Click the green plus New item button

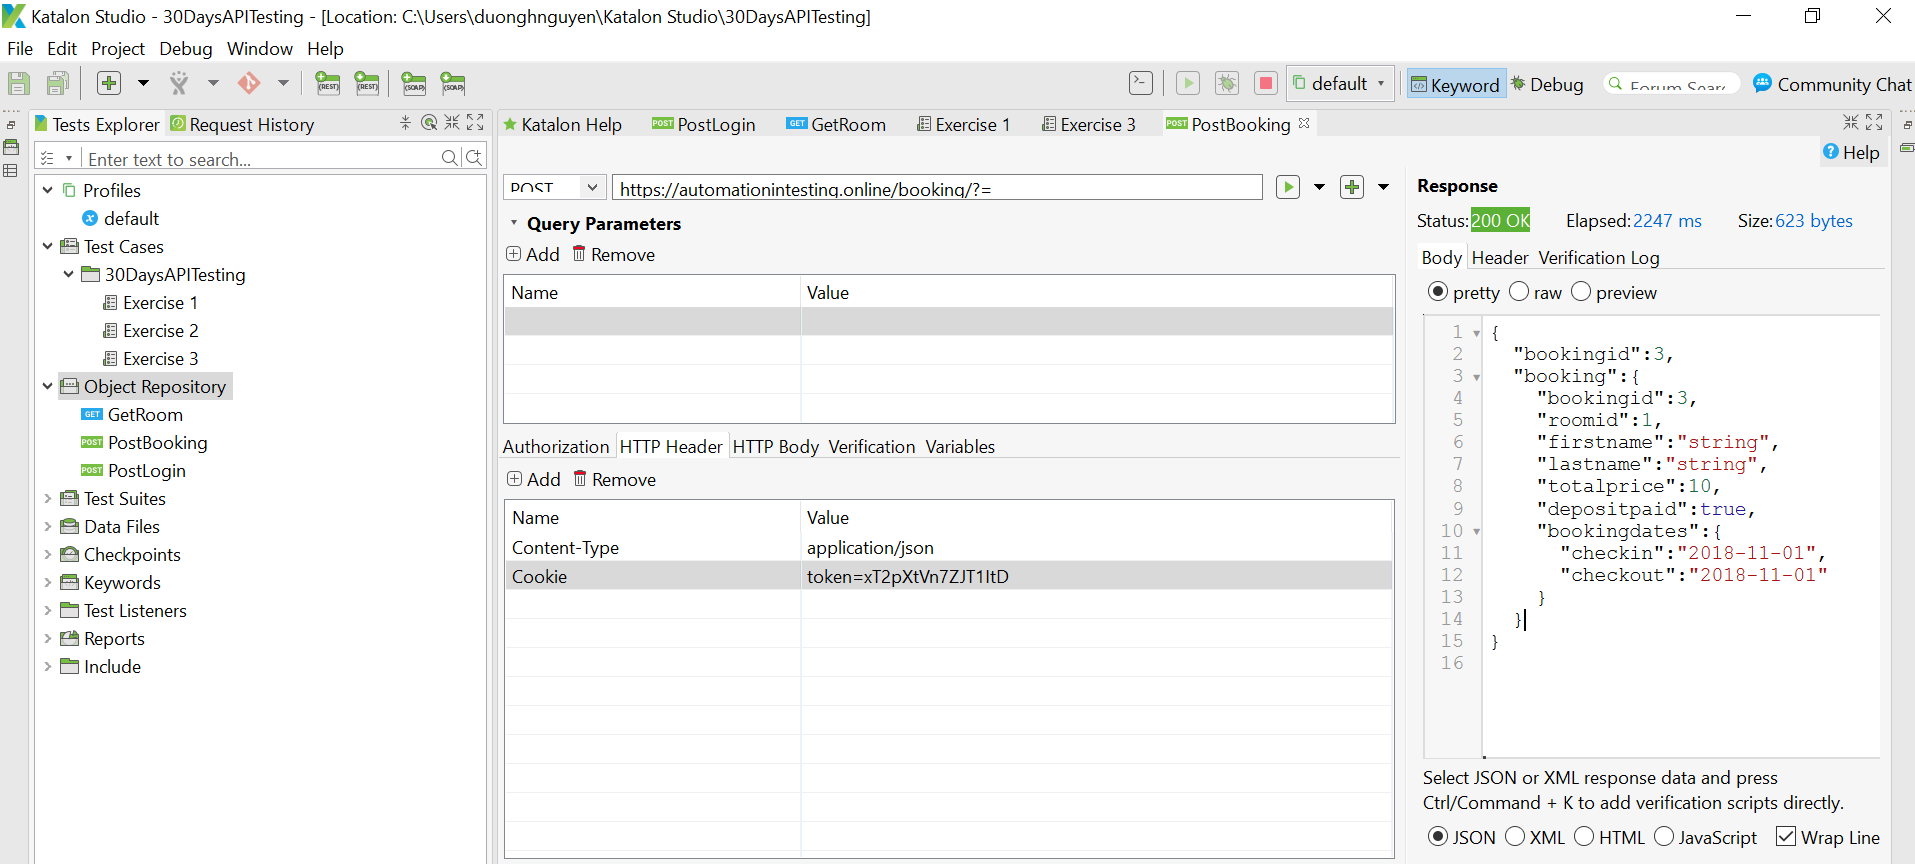click(x=109, y=83)
